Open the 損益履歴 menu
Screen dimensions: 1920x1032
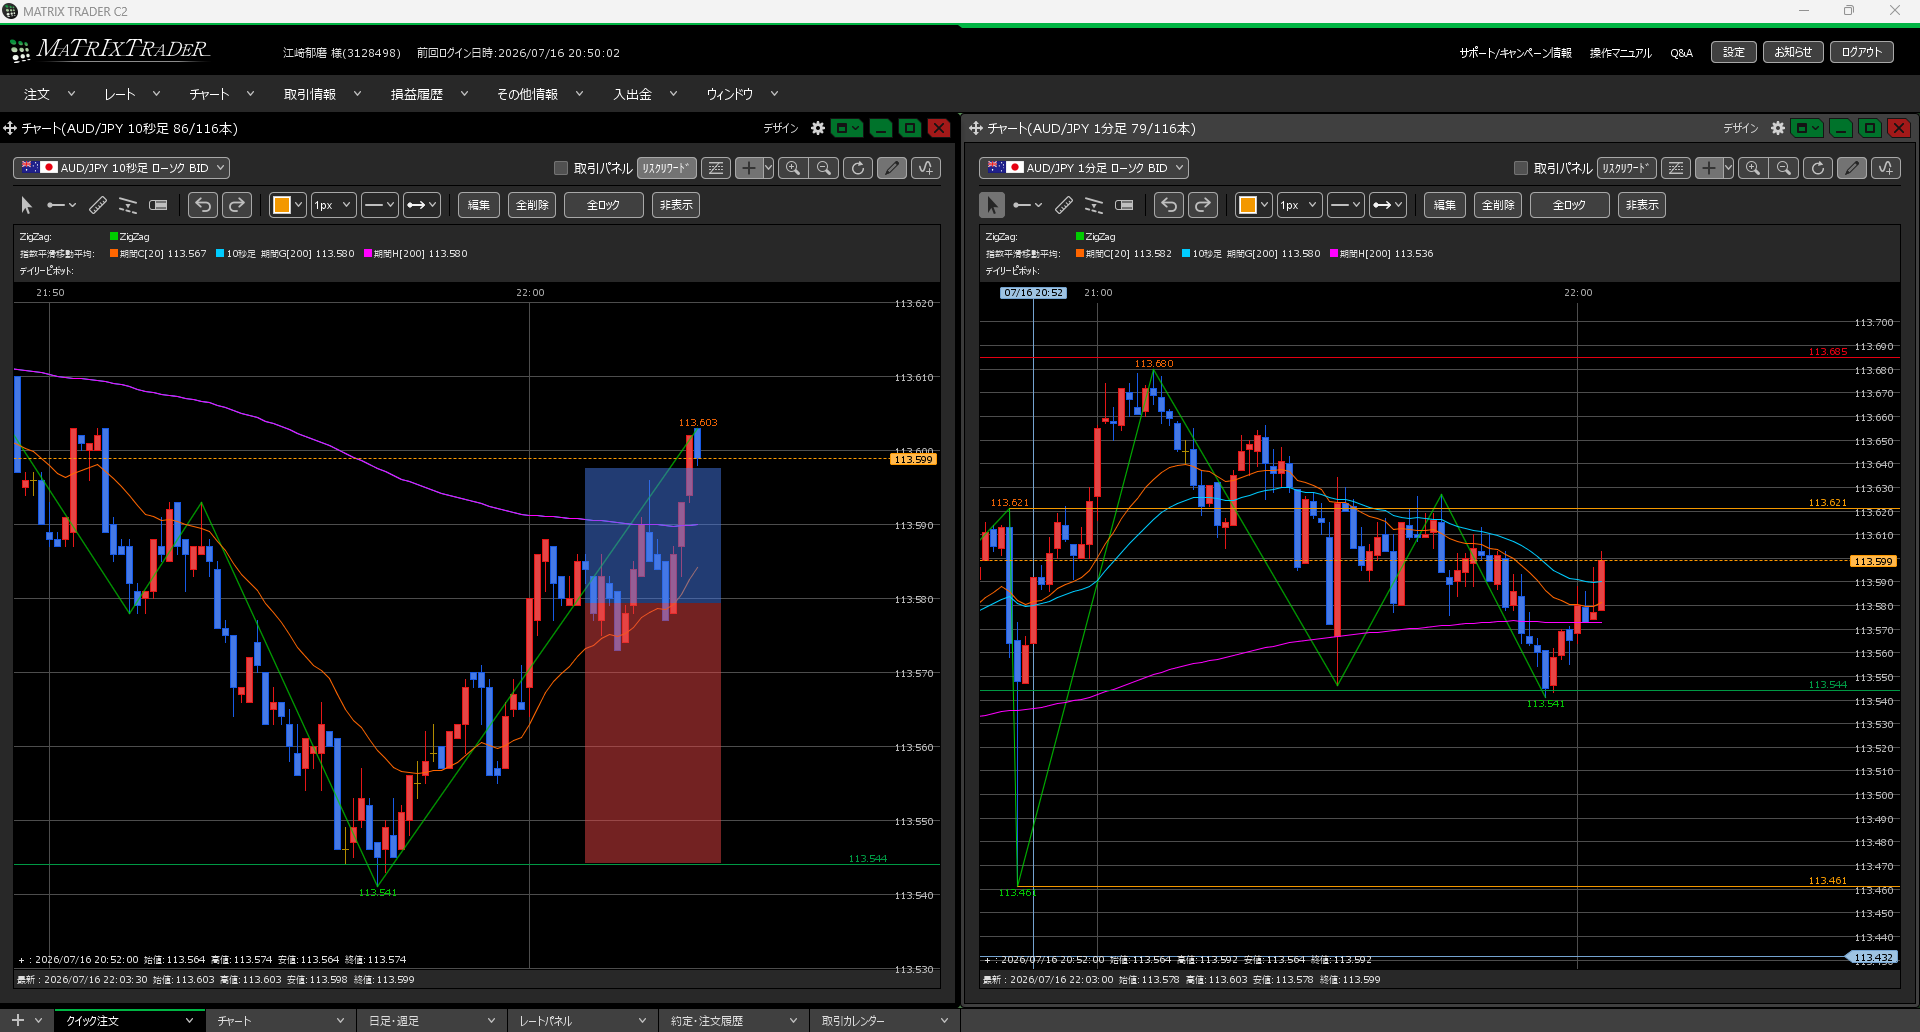[428, 94]
